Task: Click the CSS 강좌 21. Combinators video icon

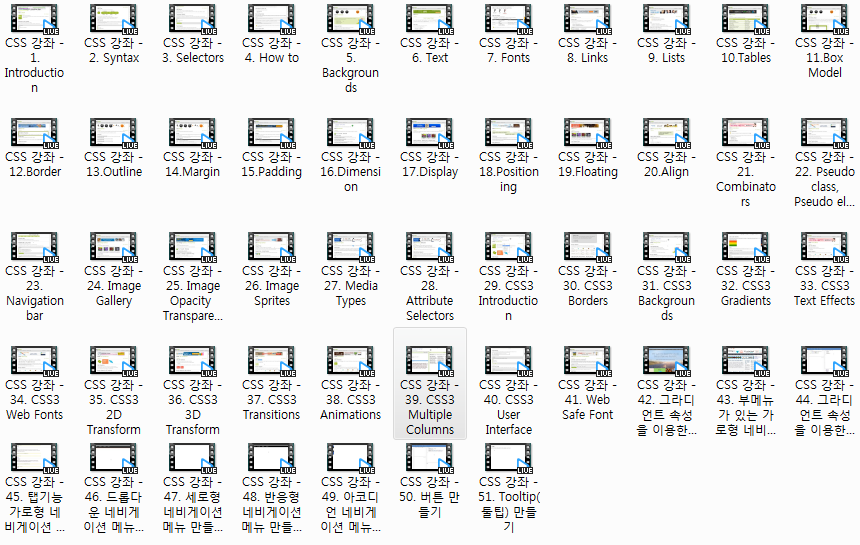Action: click(745, 133)
